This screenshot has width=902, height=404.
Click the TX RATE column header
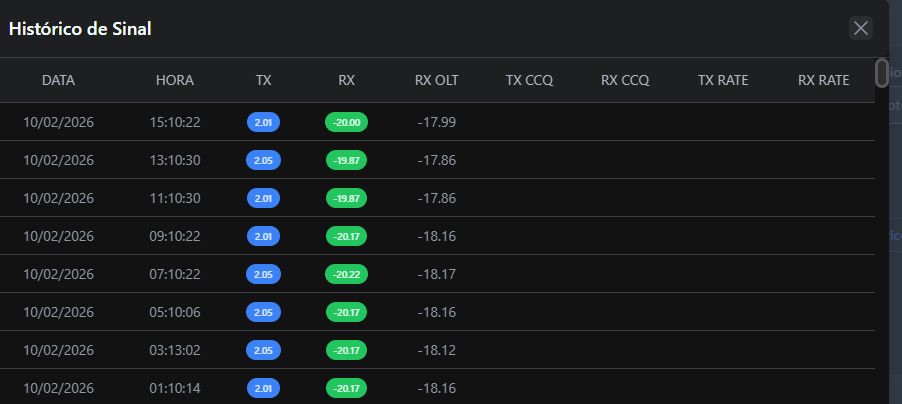[x=723, y=80]
